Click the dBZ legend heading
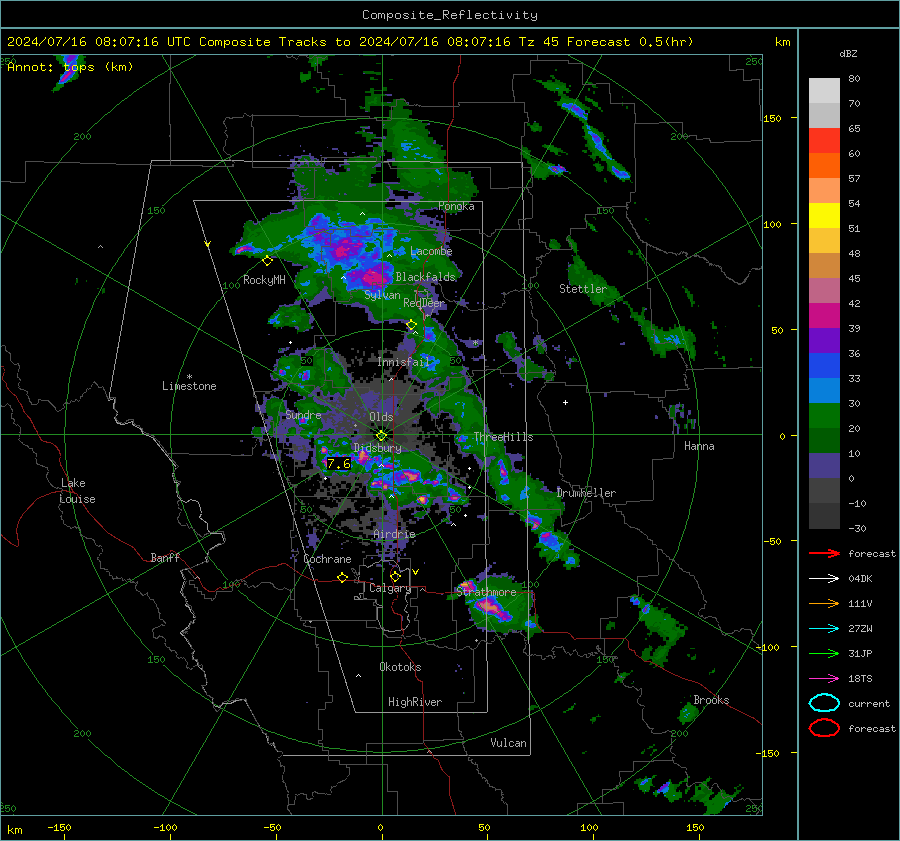The height and width of the screenshot is (841, 900). point(848,54)
